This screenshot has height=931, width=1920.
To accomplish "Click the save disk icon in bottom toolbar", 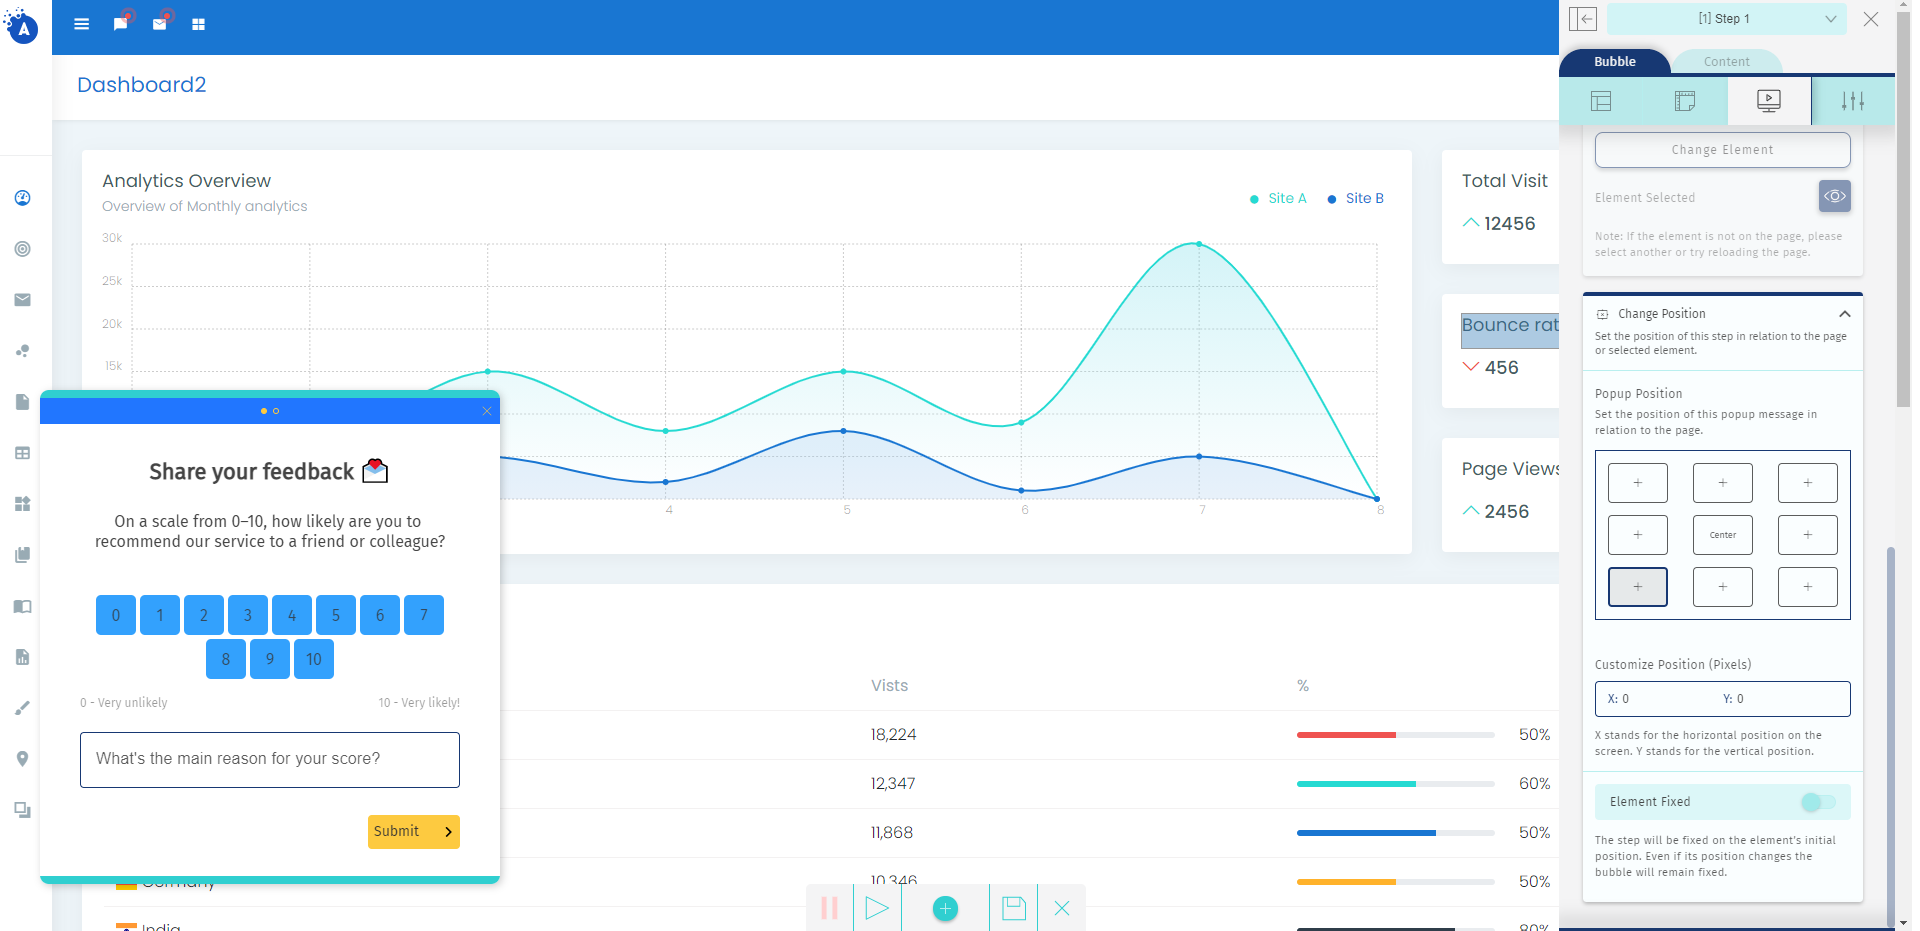I will click(x=1014, y=908).
